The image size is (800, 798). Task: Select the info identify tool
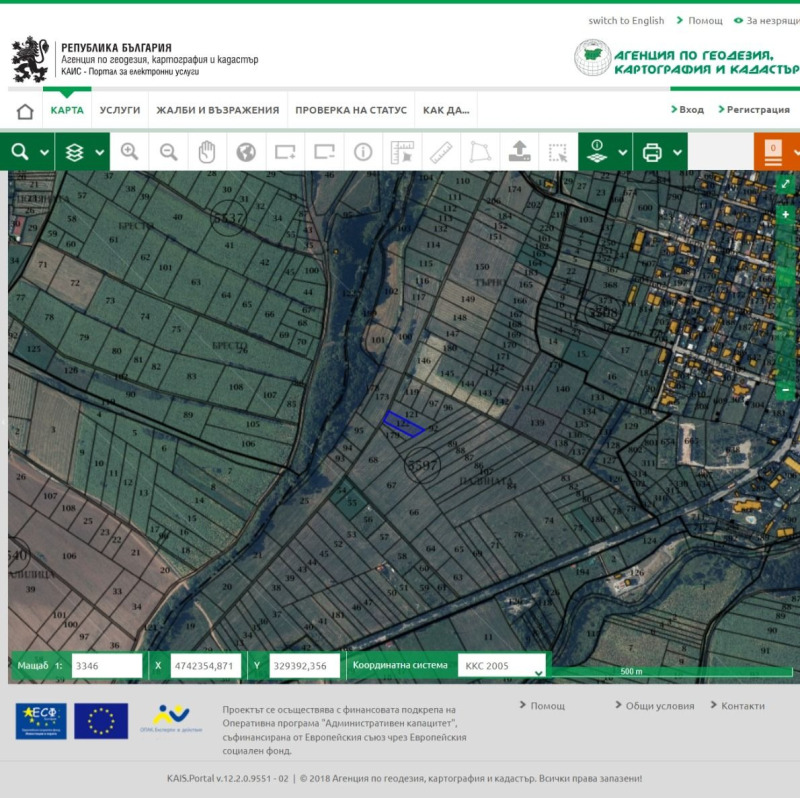coord(363,152)
